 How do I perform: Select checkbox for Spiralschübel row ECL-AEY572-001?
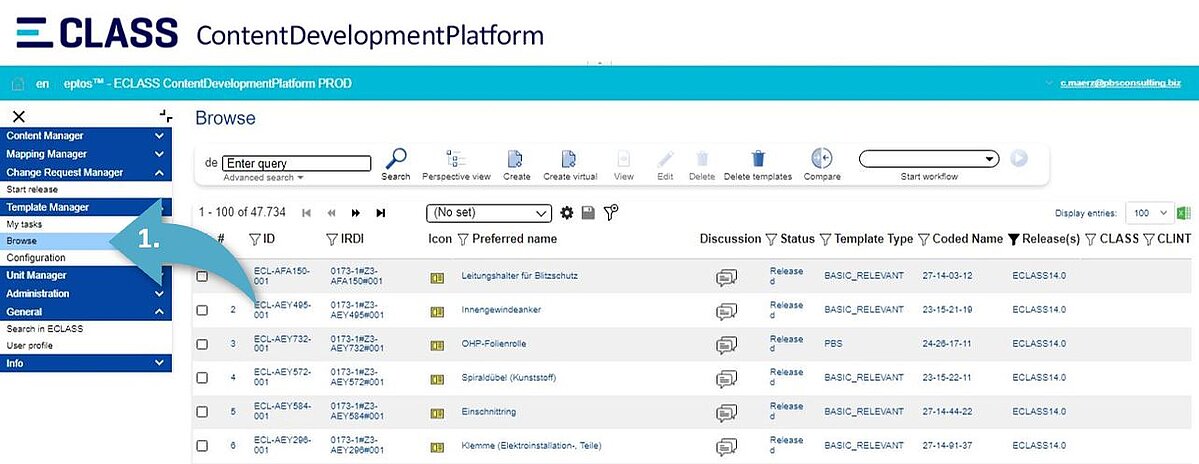(x=202, y=378)
